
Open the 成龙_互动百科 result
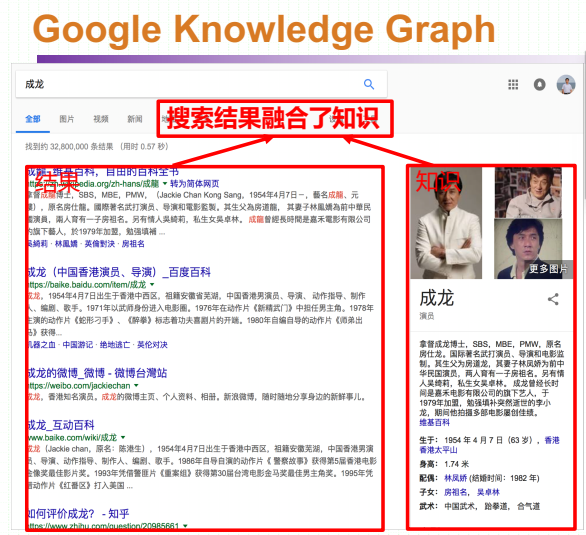(61, 425)
